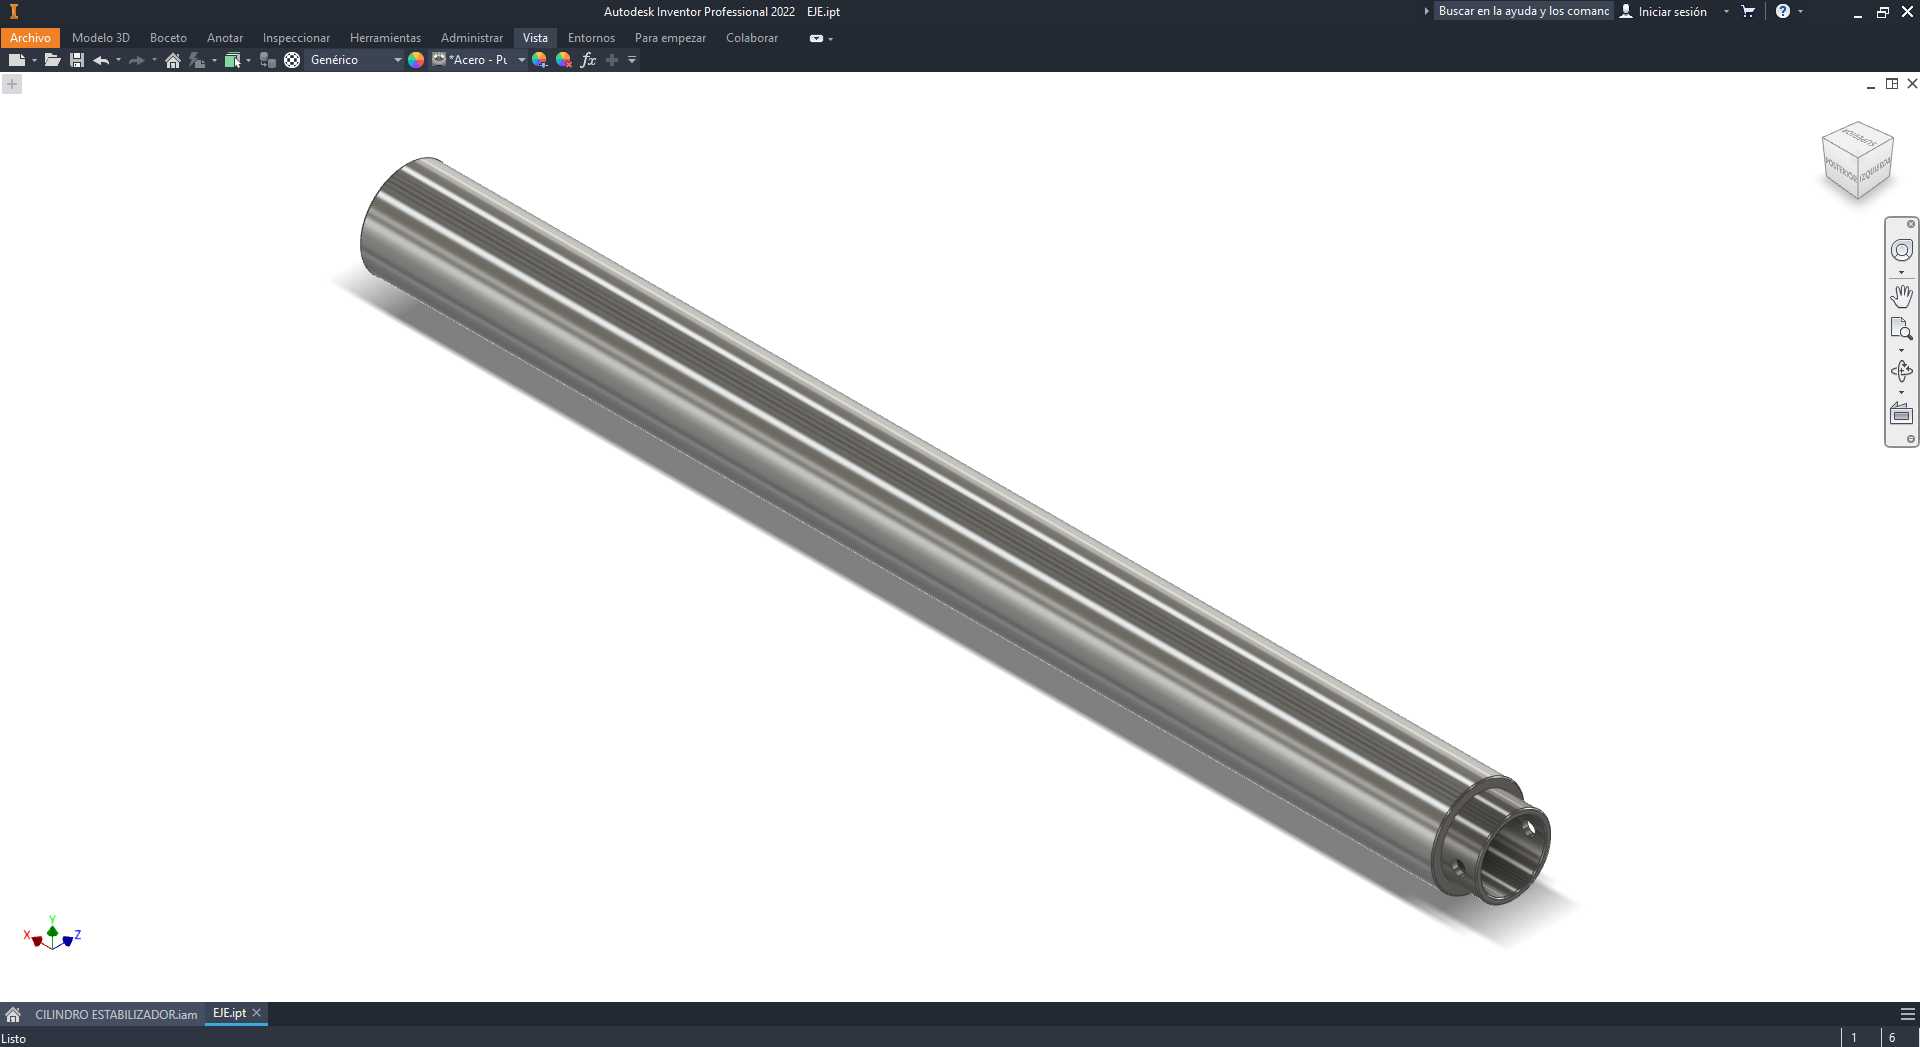Open the full navigation wheel
1920x1047 pixels.
pos(1901,250)
